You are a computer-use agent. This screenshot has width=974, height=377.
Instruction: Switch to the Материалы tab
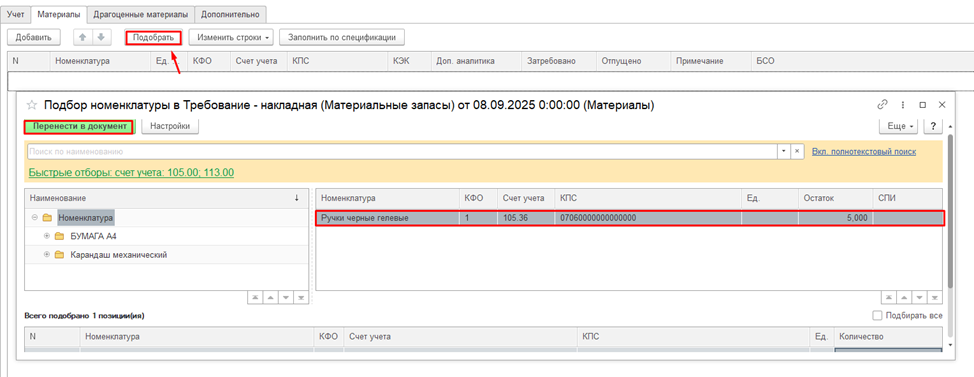(58, 13)
